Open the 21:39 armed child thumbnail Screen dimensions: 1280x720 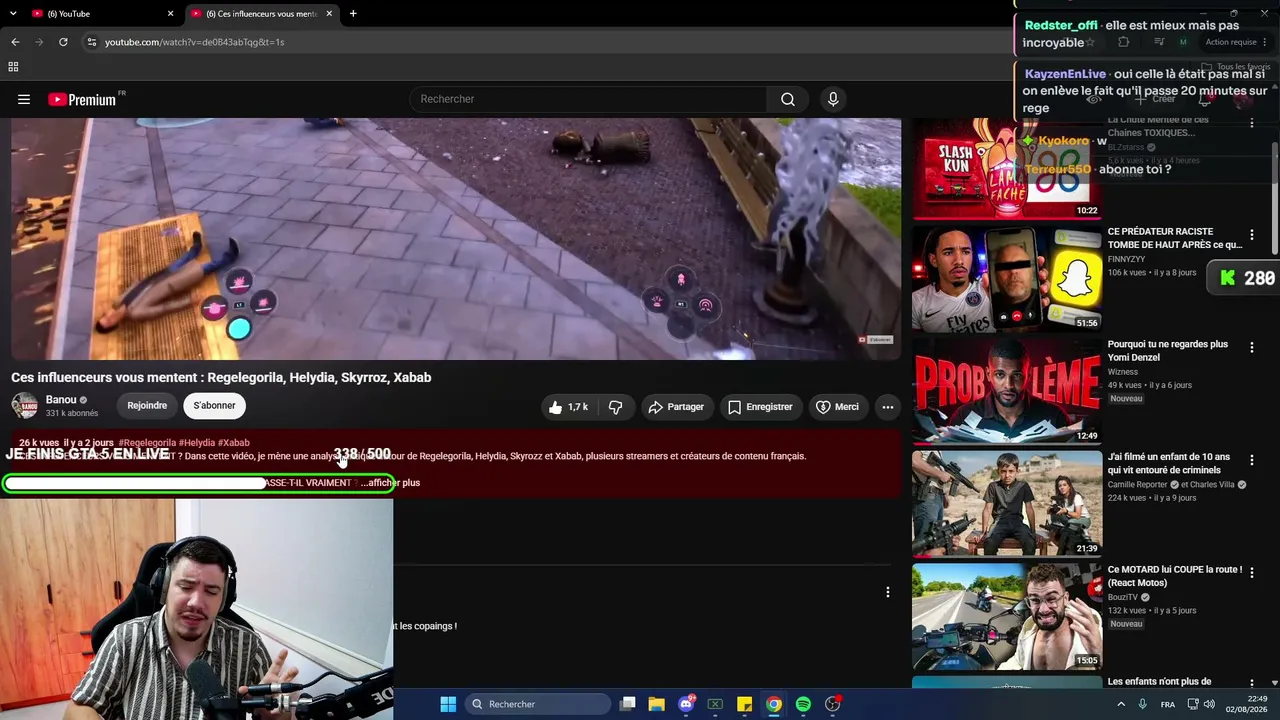point(1007,504)
